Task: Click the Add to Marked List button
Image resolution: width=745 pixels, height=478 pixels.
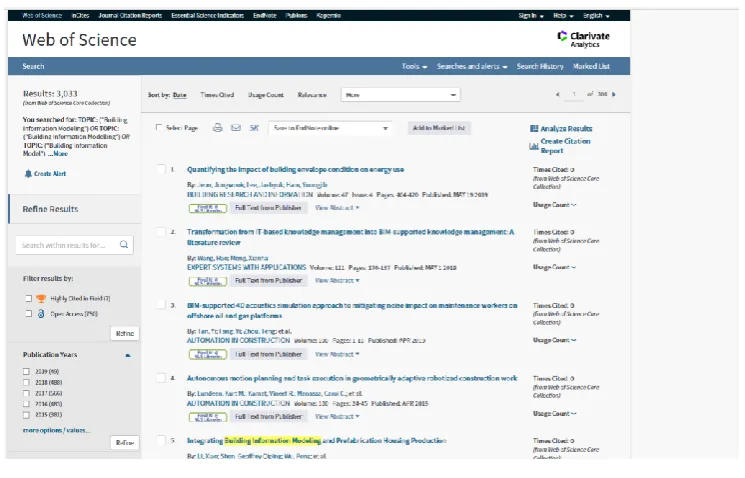Action: [439, 128]
